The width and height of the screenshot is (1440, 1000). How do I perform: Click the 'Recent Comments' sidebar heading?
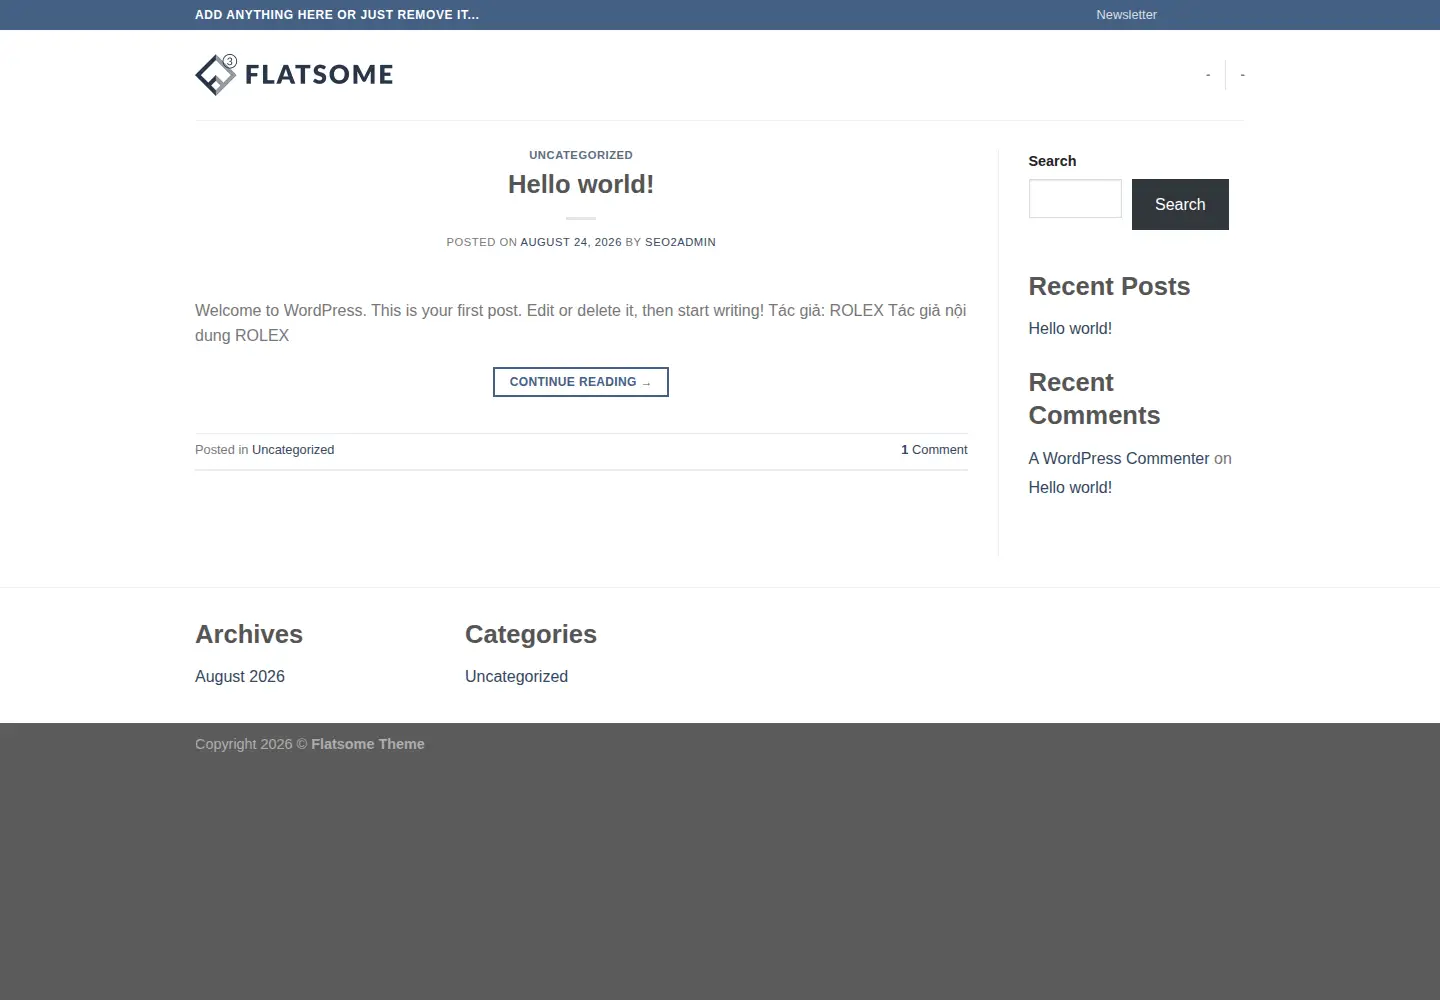(x=1094, y=398)
